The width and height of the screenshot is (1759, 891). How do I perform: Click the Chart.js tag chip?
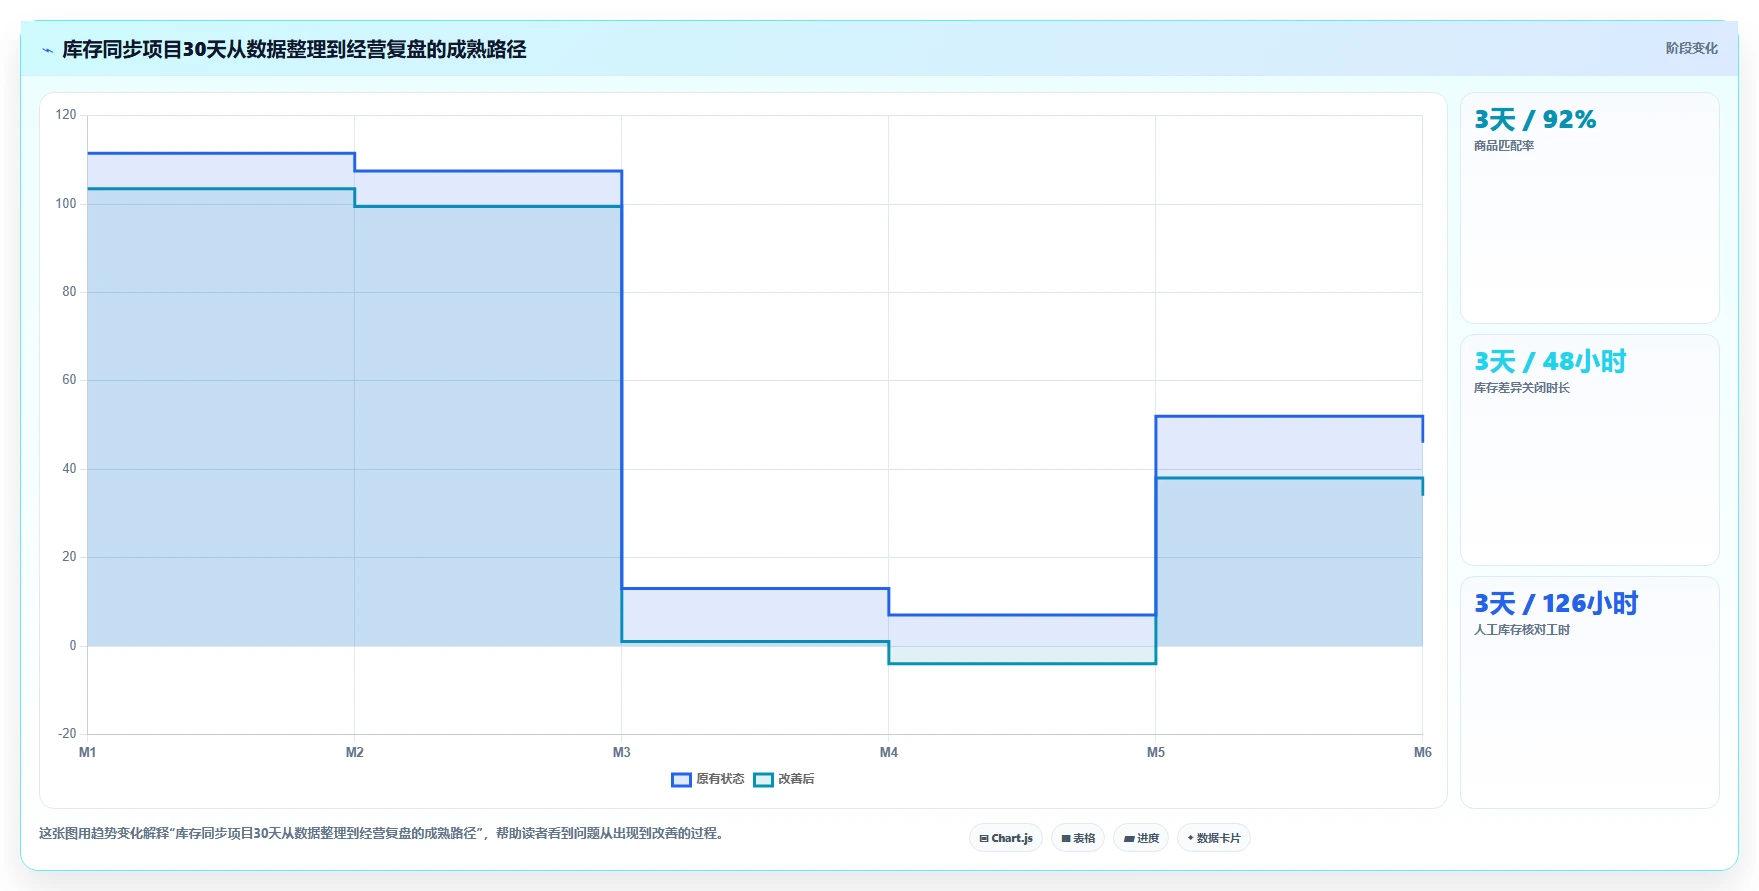click(1006, 838)
